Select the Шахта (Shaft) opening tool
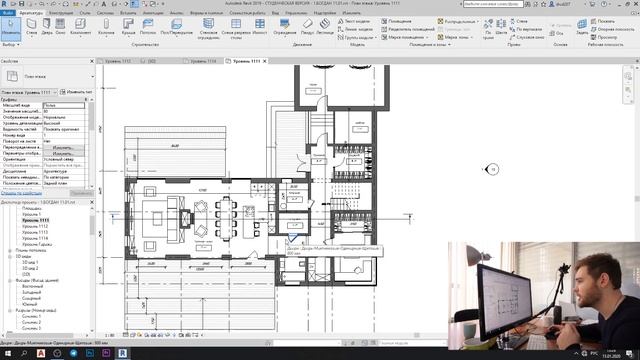 [x=501, y=27]
